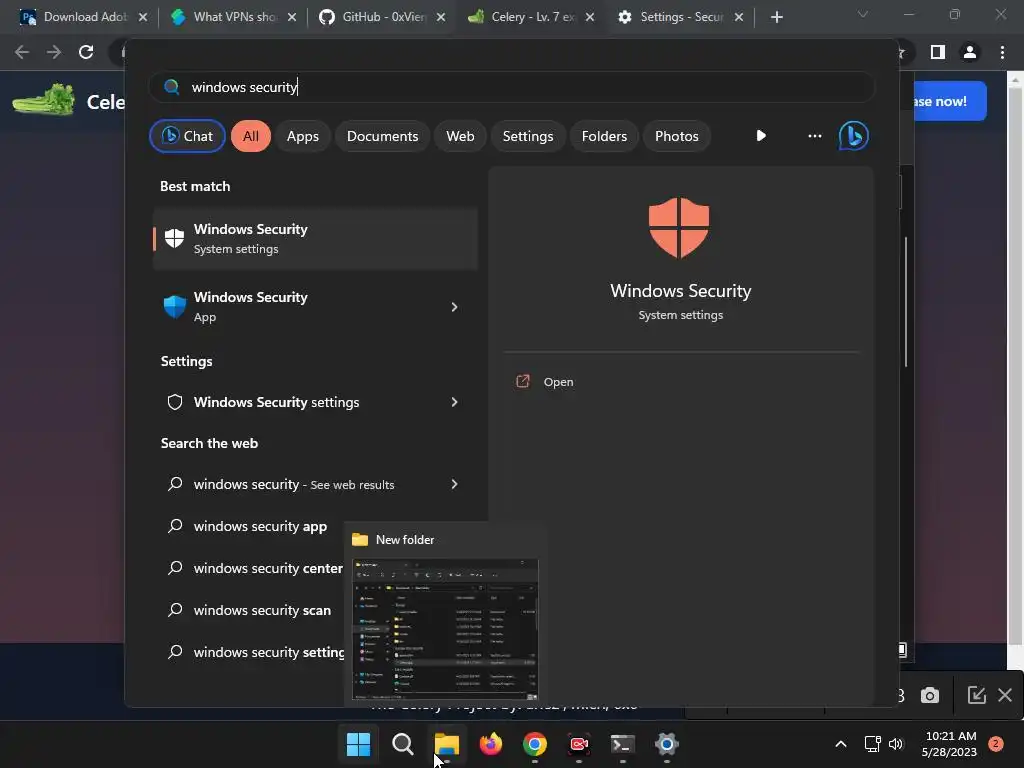
Task: Expand Windows Security App options chevron
Action: [455, 307]
